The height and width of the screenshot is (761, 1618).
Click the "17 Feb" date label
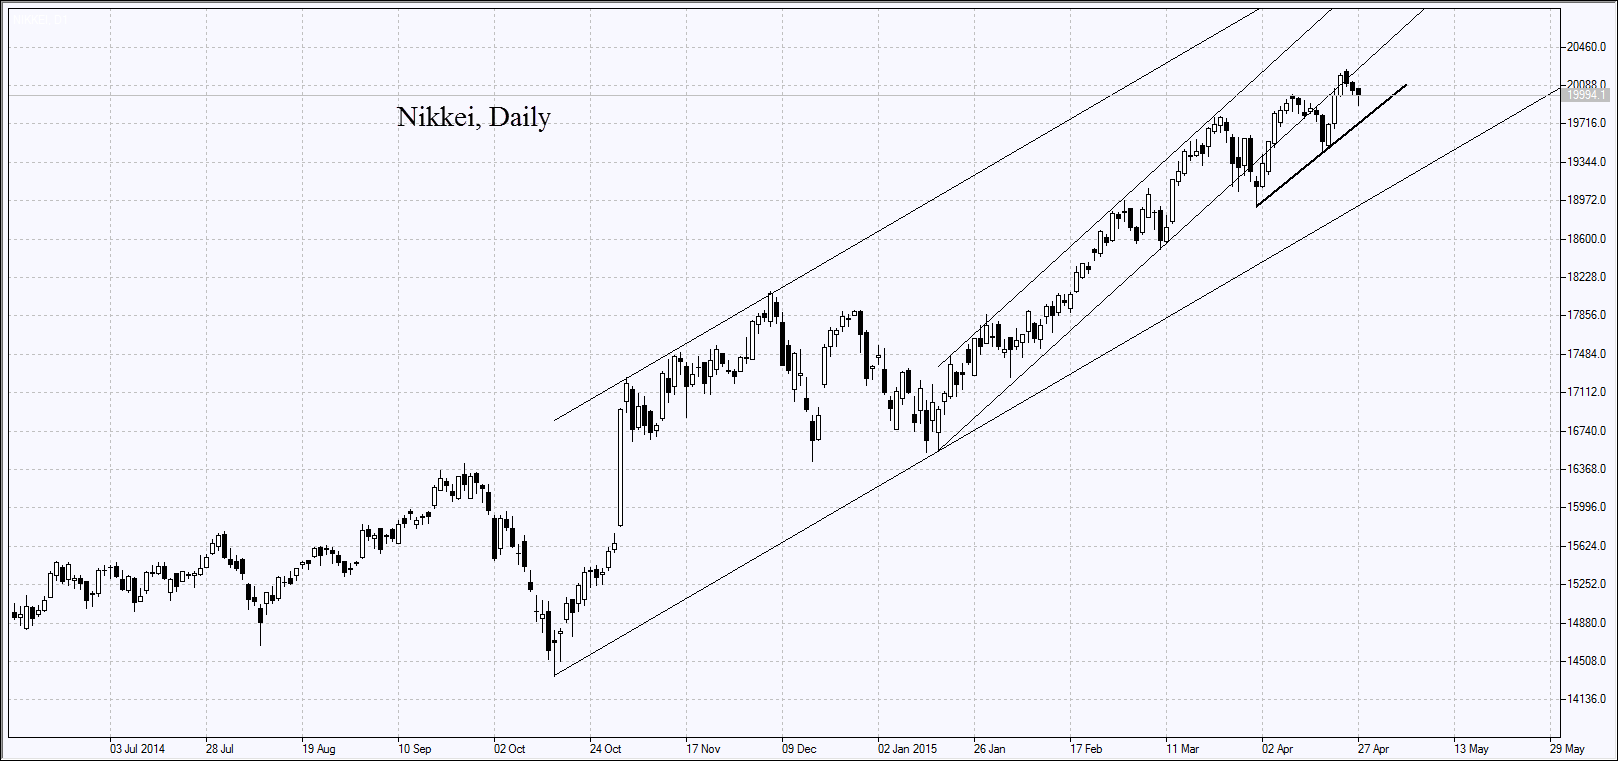tap(1085, 748)
